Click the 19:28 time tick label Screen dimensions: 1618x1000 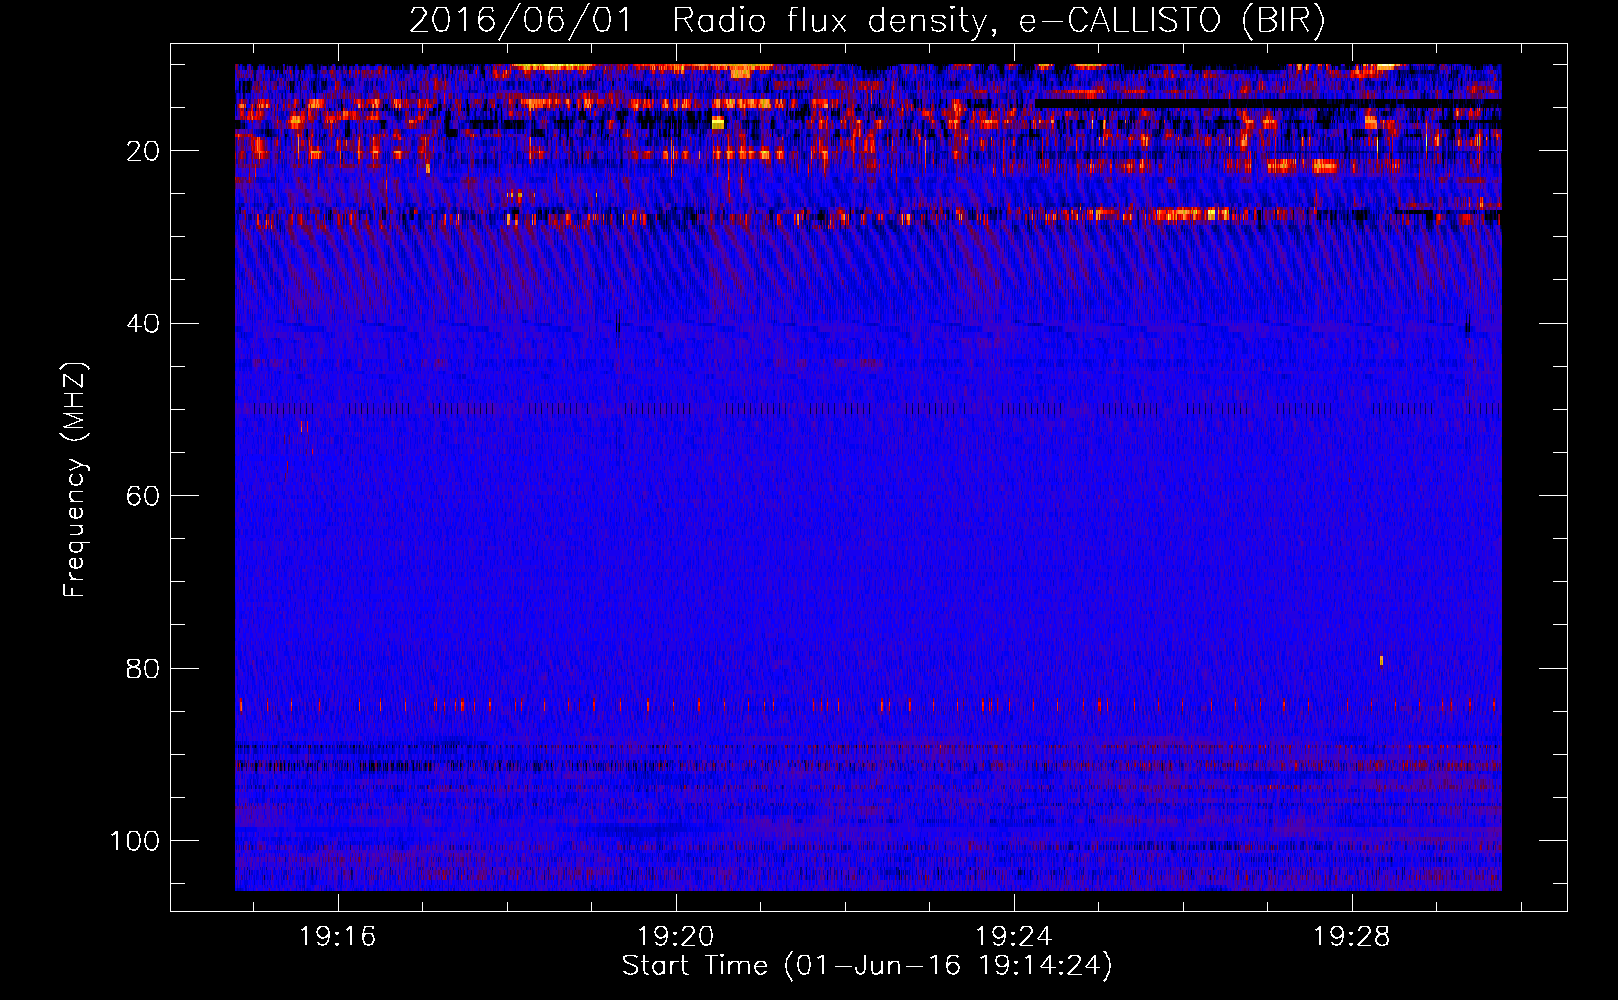1351,937
